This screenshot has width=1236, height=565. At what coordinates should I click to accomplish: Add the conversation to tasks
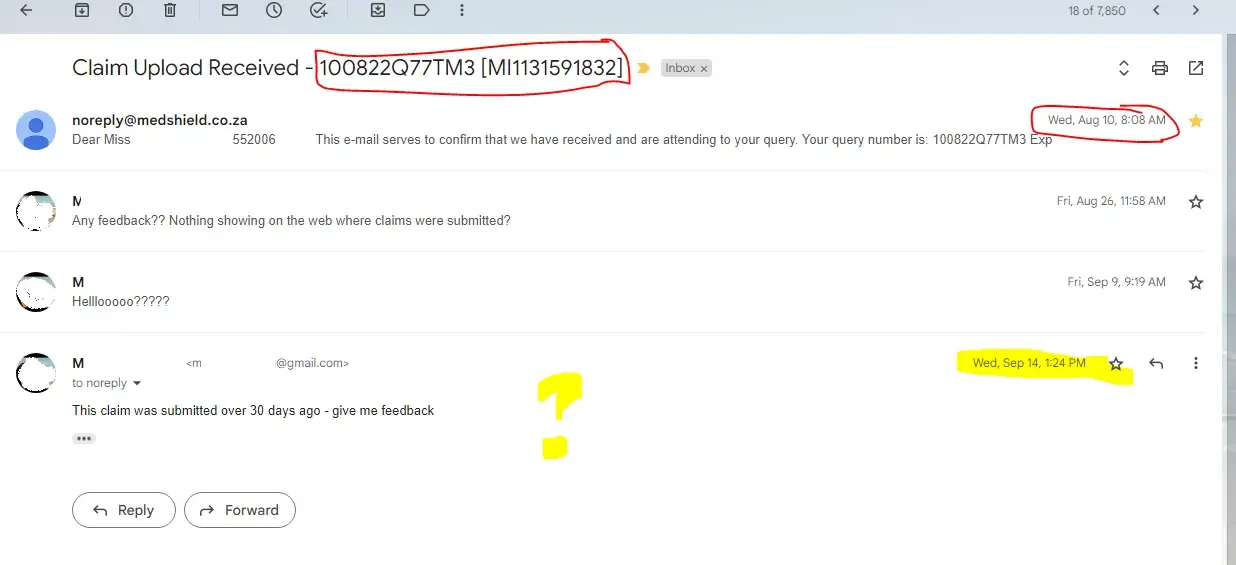click(319, 10)
